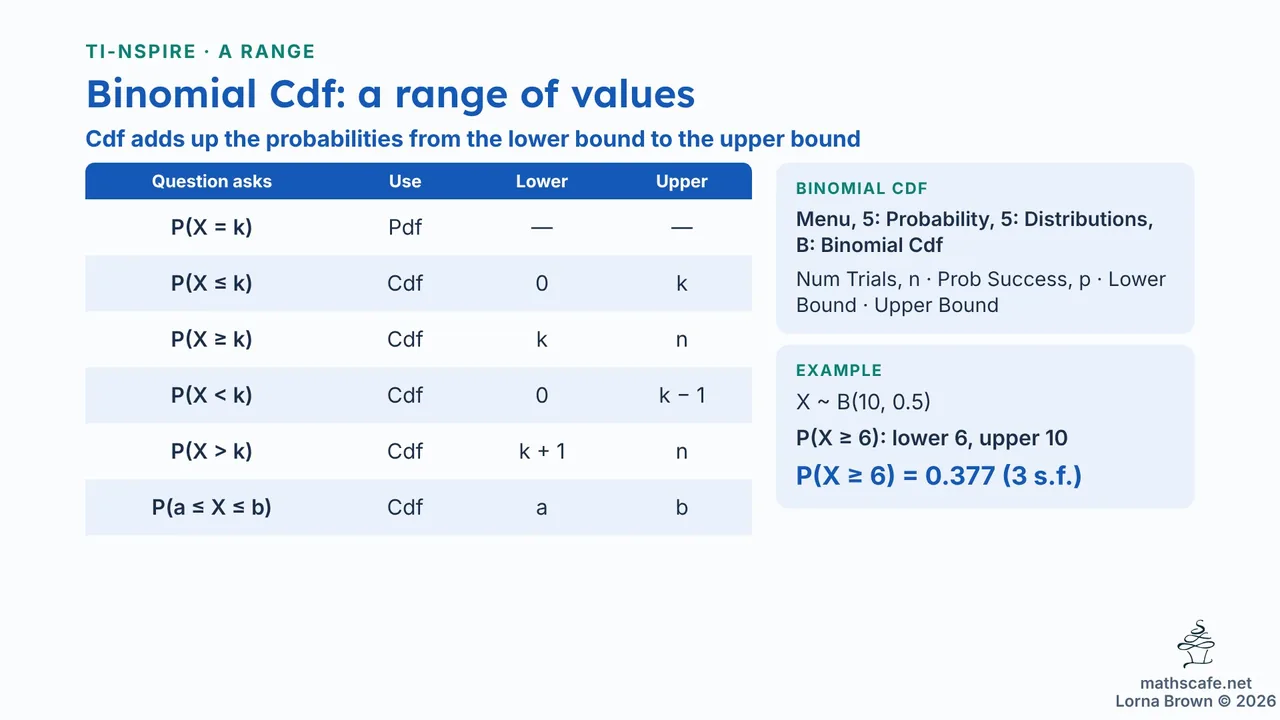
Task: Select the P(X = k) row
Action: tap(418, 227)
